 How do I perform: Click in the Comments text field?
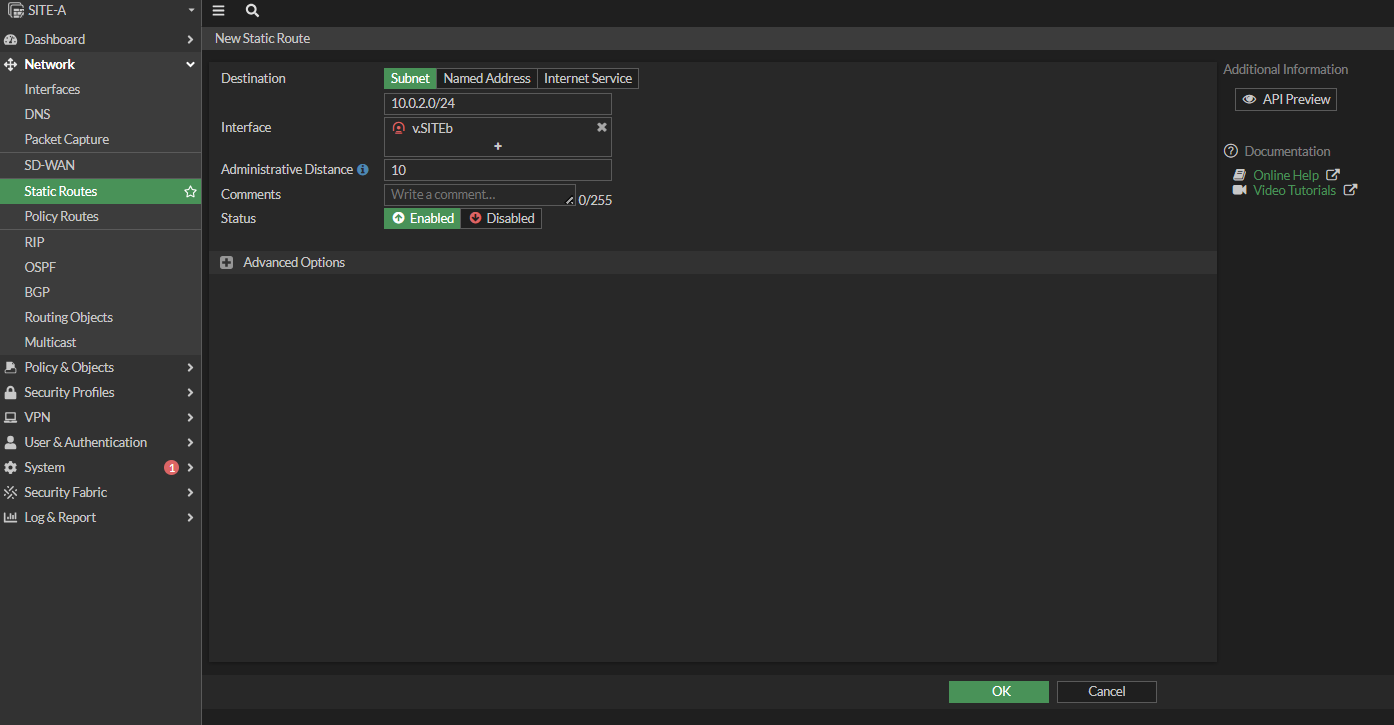click(478, 194)
